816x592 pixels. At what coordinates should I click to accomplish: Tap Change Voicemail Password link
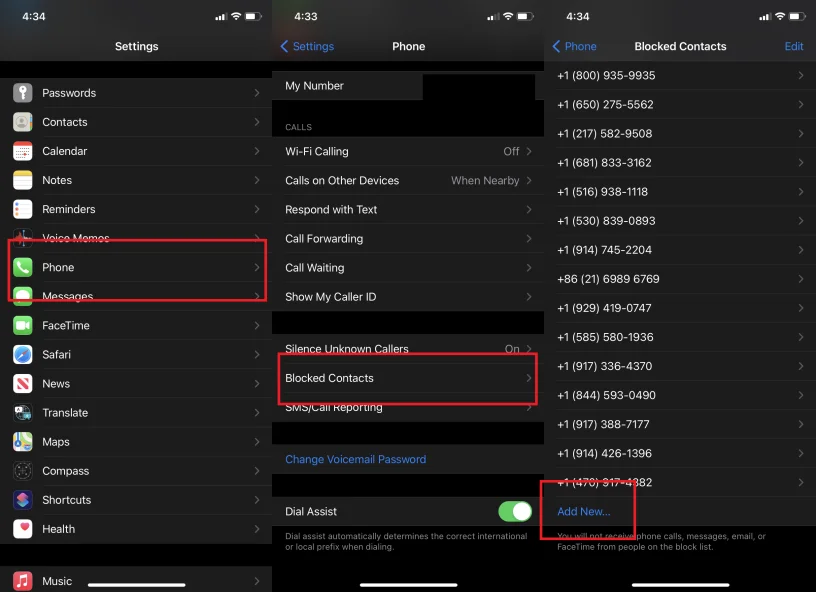tap(355, 460)
